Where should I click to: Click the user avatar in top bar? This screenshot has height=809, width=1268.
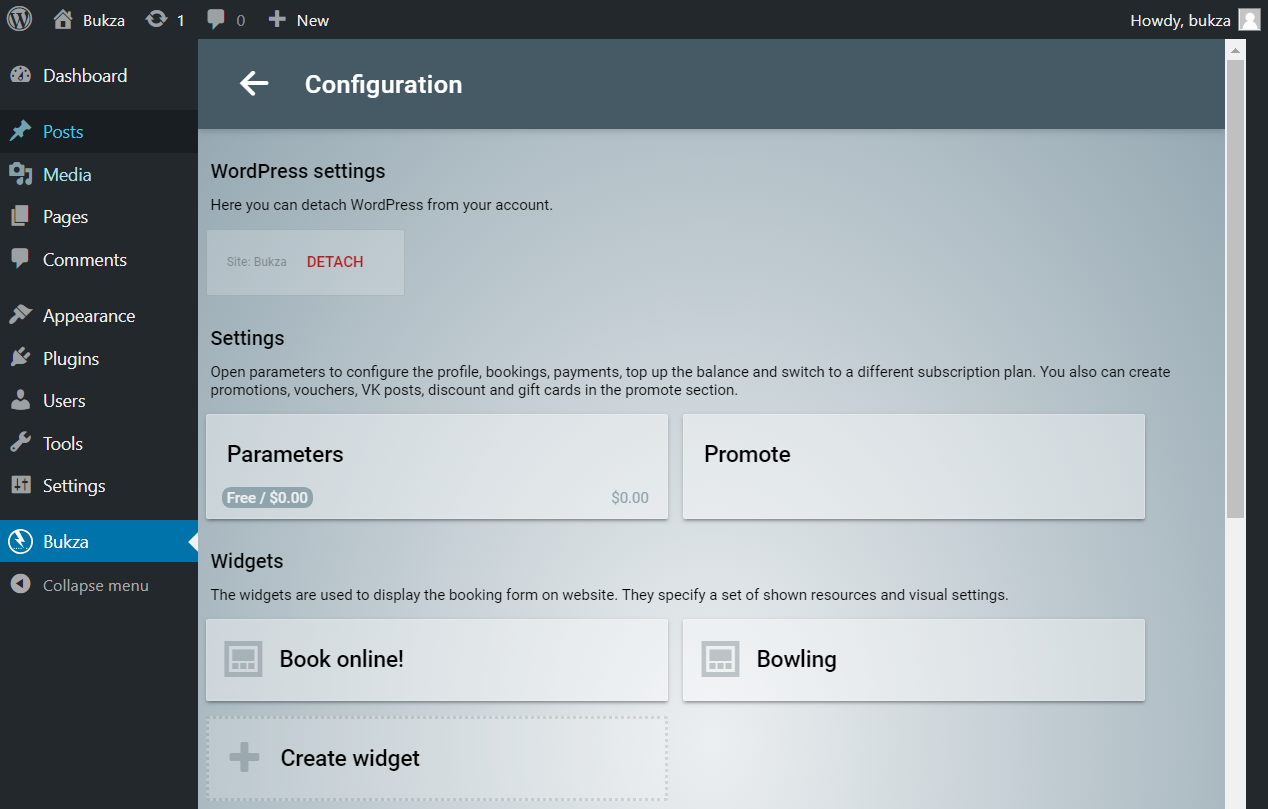(x=1249, y=20)
